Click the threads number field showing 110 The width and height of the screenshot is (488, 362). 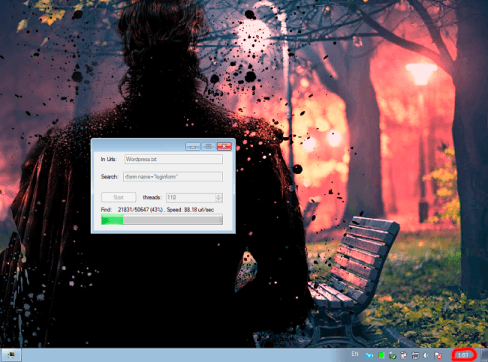coord(191,198)
